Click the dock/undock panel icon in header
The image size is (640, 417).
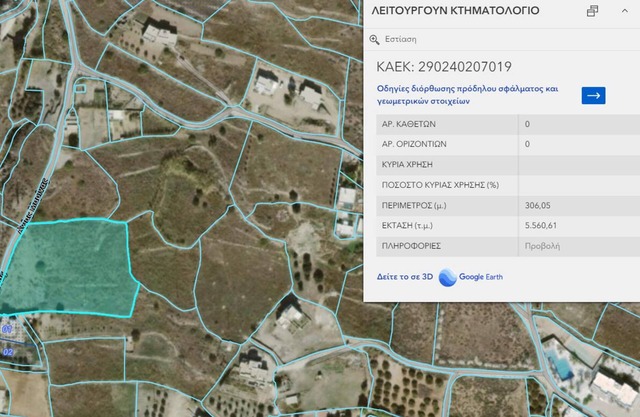[x=592, y=11]
